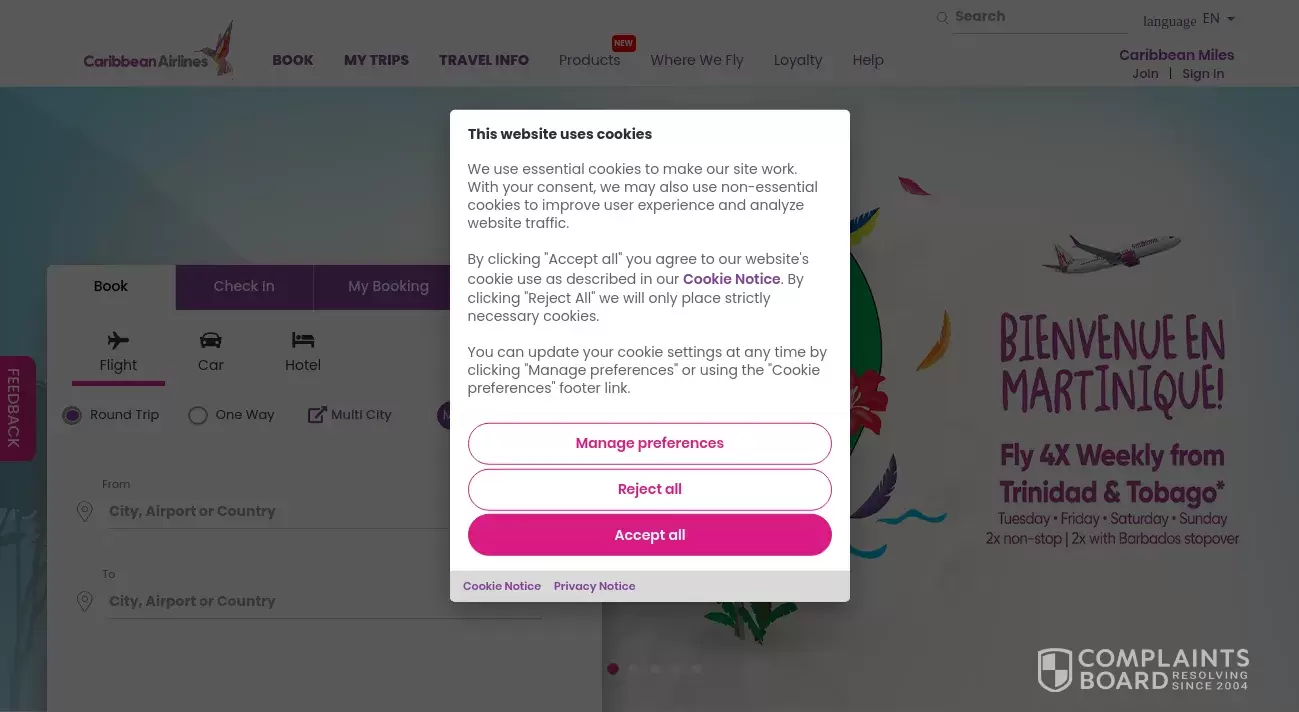Select the Hotel booking icon

(x=302, y=339)
